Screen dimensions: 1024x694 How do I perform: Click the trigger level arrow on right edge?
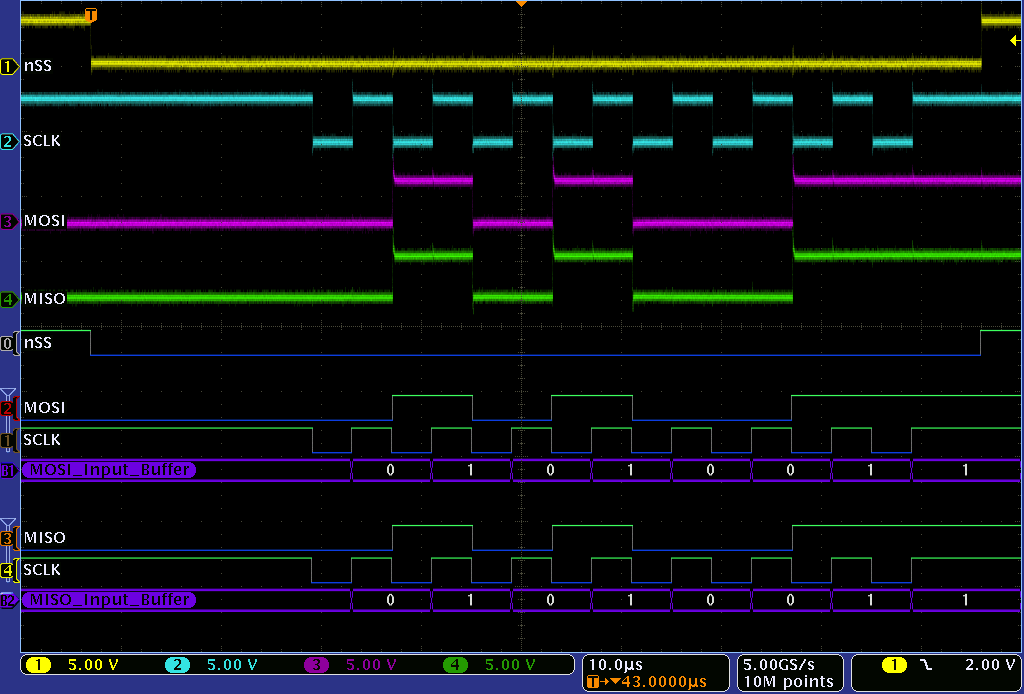(x=1014, y=40)
